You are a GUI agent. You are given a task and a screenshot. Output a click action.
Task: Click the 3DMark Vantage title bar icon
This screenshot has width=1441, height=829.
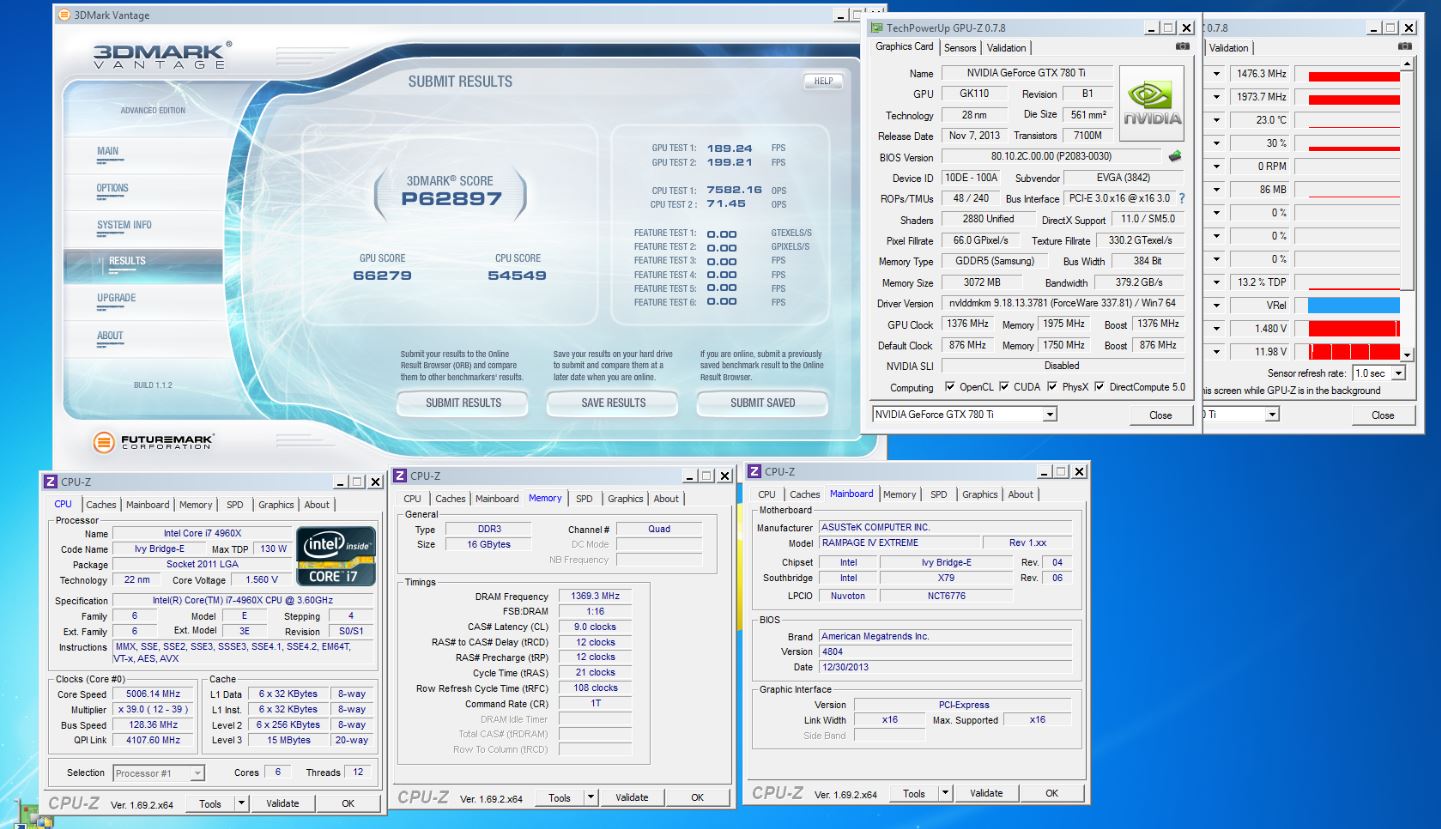(65, 14)
